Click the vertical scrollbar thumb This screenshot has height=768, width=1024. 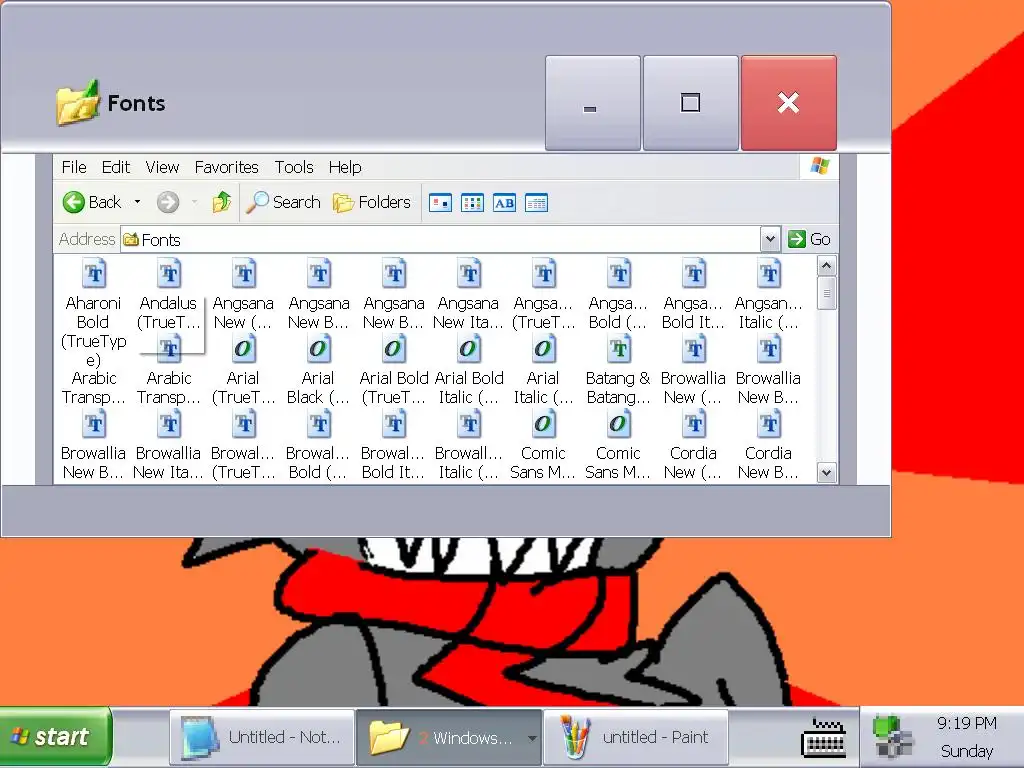[x=826, y=293]
